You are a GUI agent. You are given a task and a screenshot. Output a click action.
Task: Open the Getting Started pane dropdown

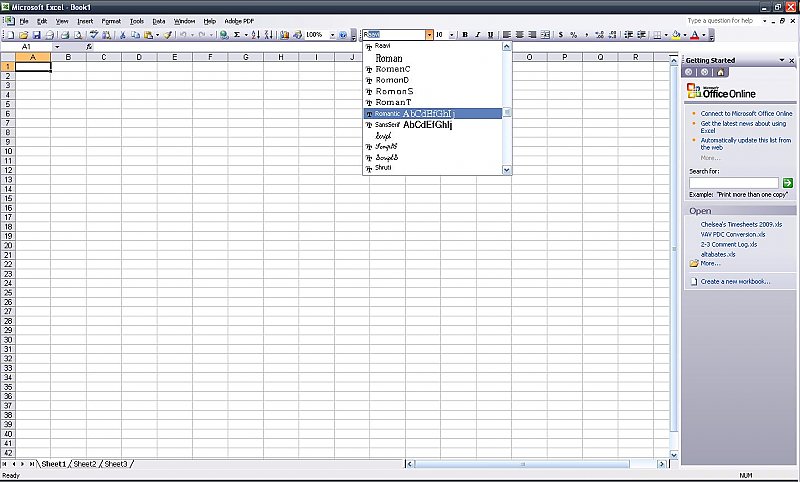782,60
